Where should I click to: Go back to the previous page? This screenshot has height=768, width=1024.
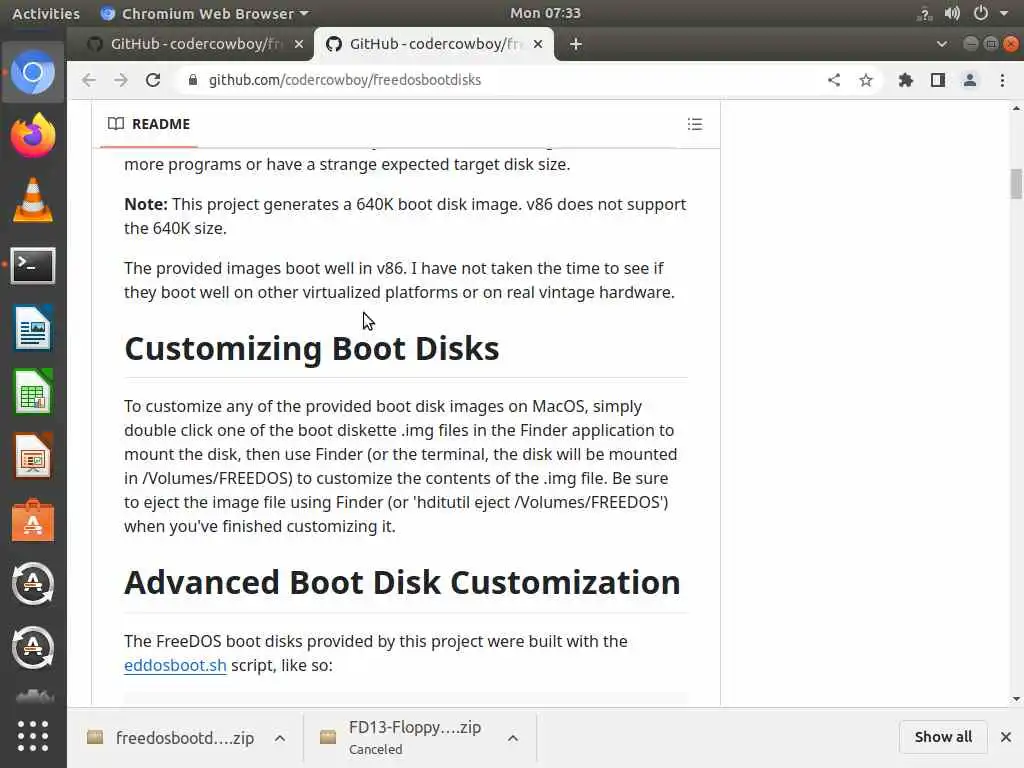click(89, 80)
